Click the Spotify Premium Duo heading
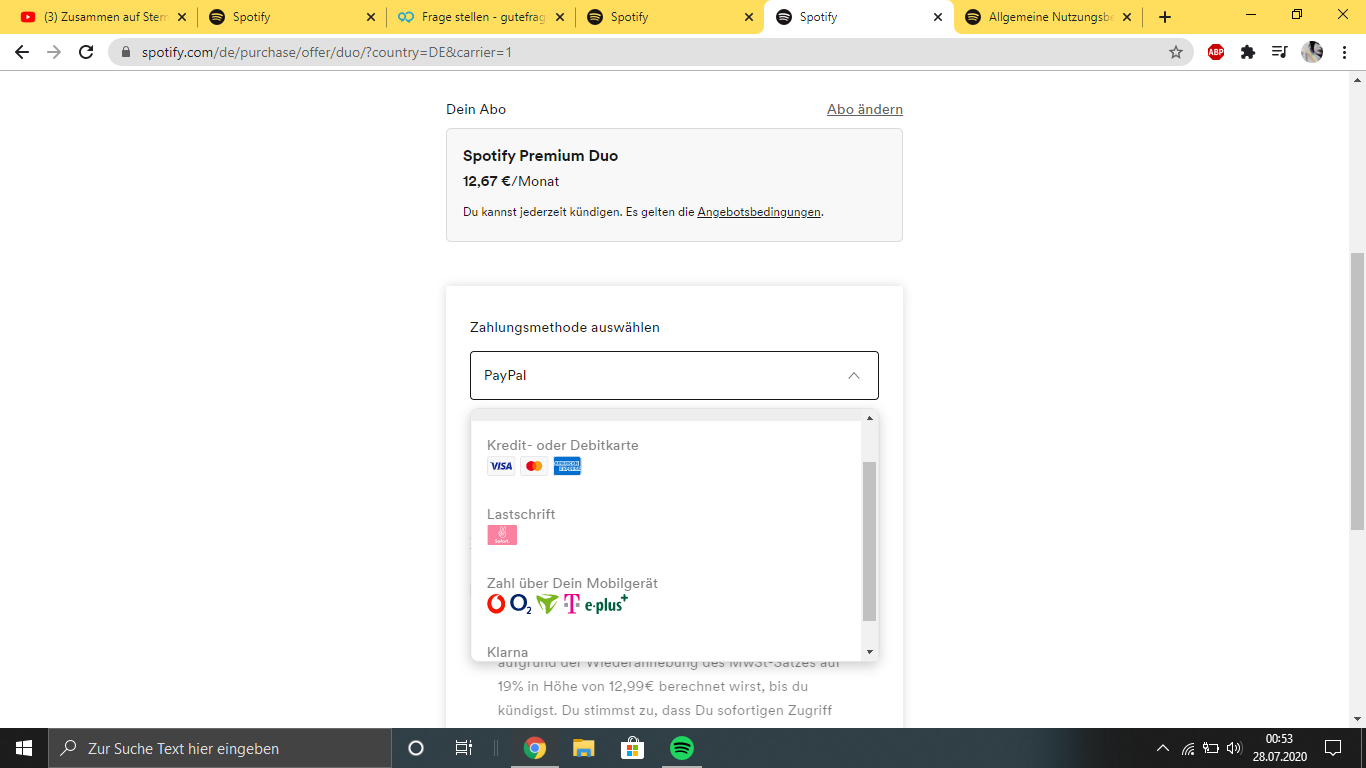Image resolution: width=1366 pixels, height=768 pixels. [x=540, y=156]
